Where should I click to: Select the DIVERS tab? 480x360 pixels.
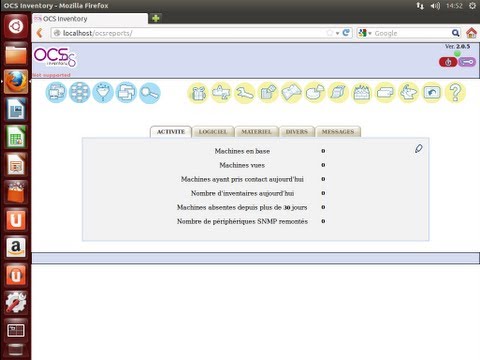tap(297, 132)
